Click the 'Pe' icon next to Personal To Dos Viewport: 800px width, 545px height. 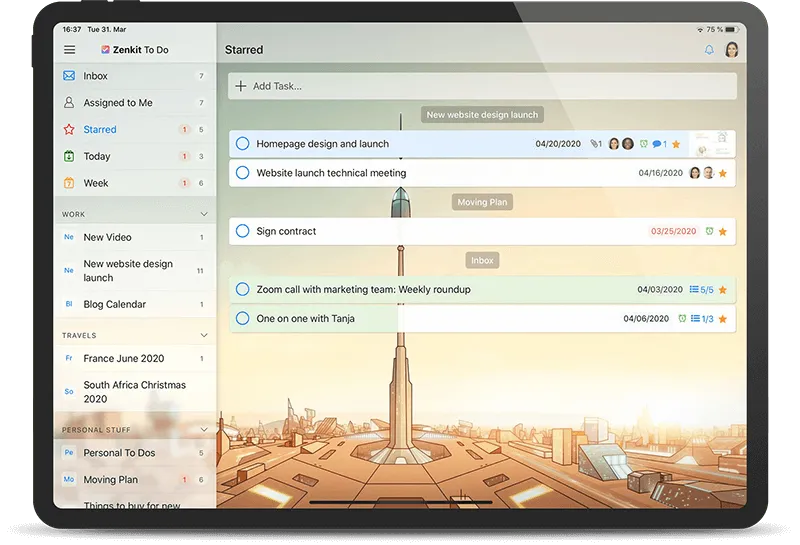[69, 453]
